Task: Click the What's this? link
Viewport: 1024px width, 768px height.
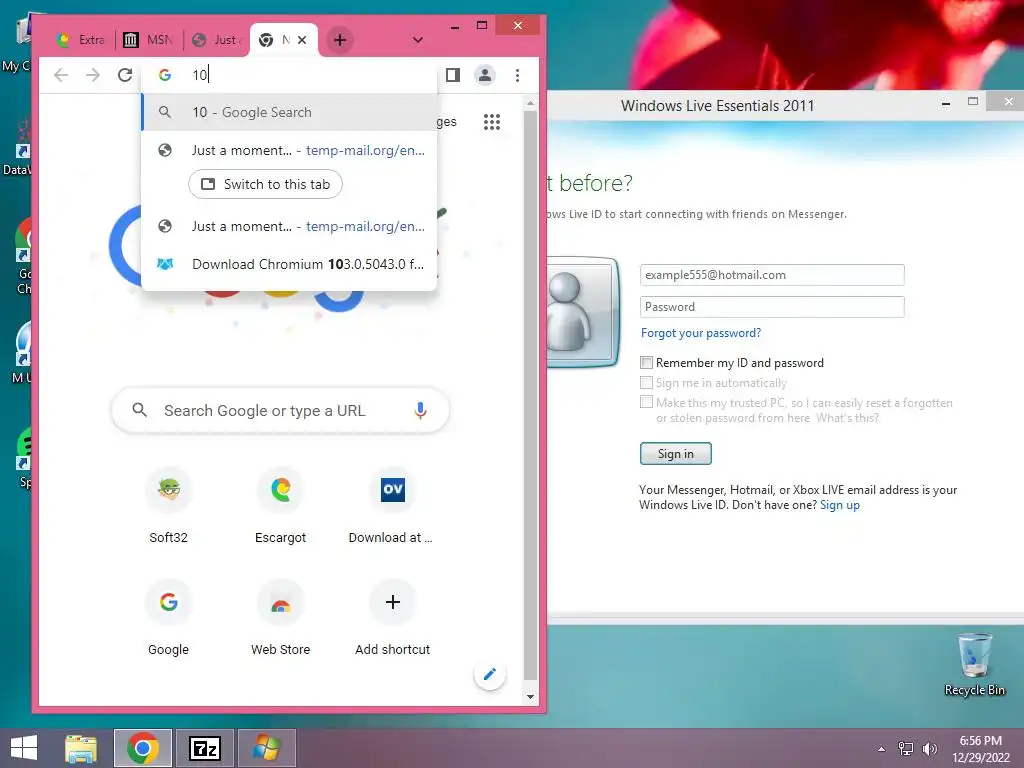Action: pos(847,418)
